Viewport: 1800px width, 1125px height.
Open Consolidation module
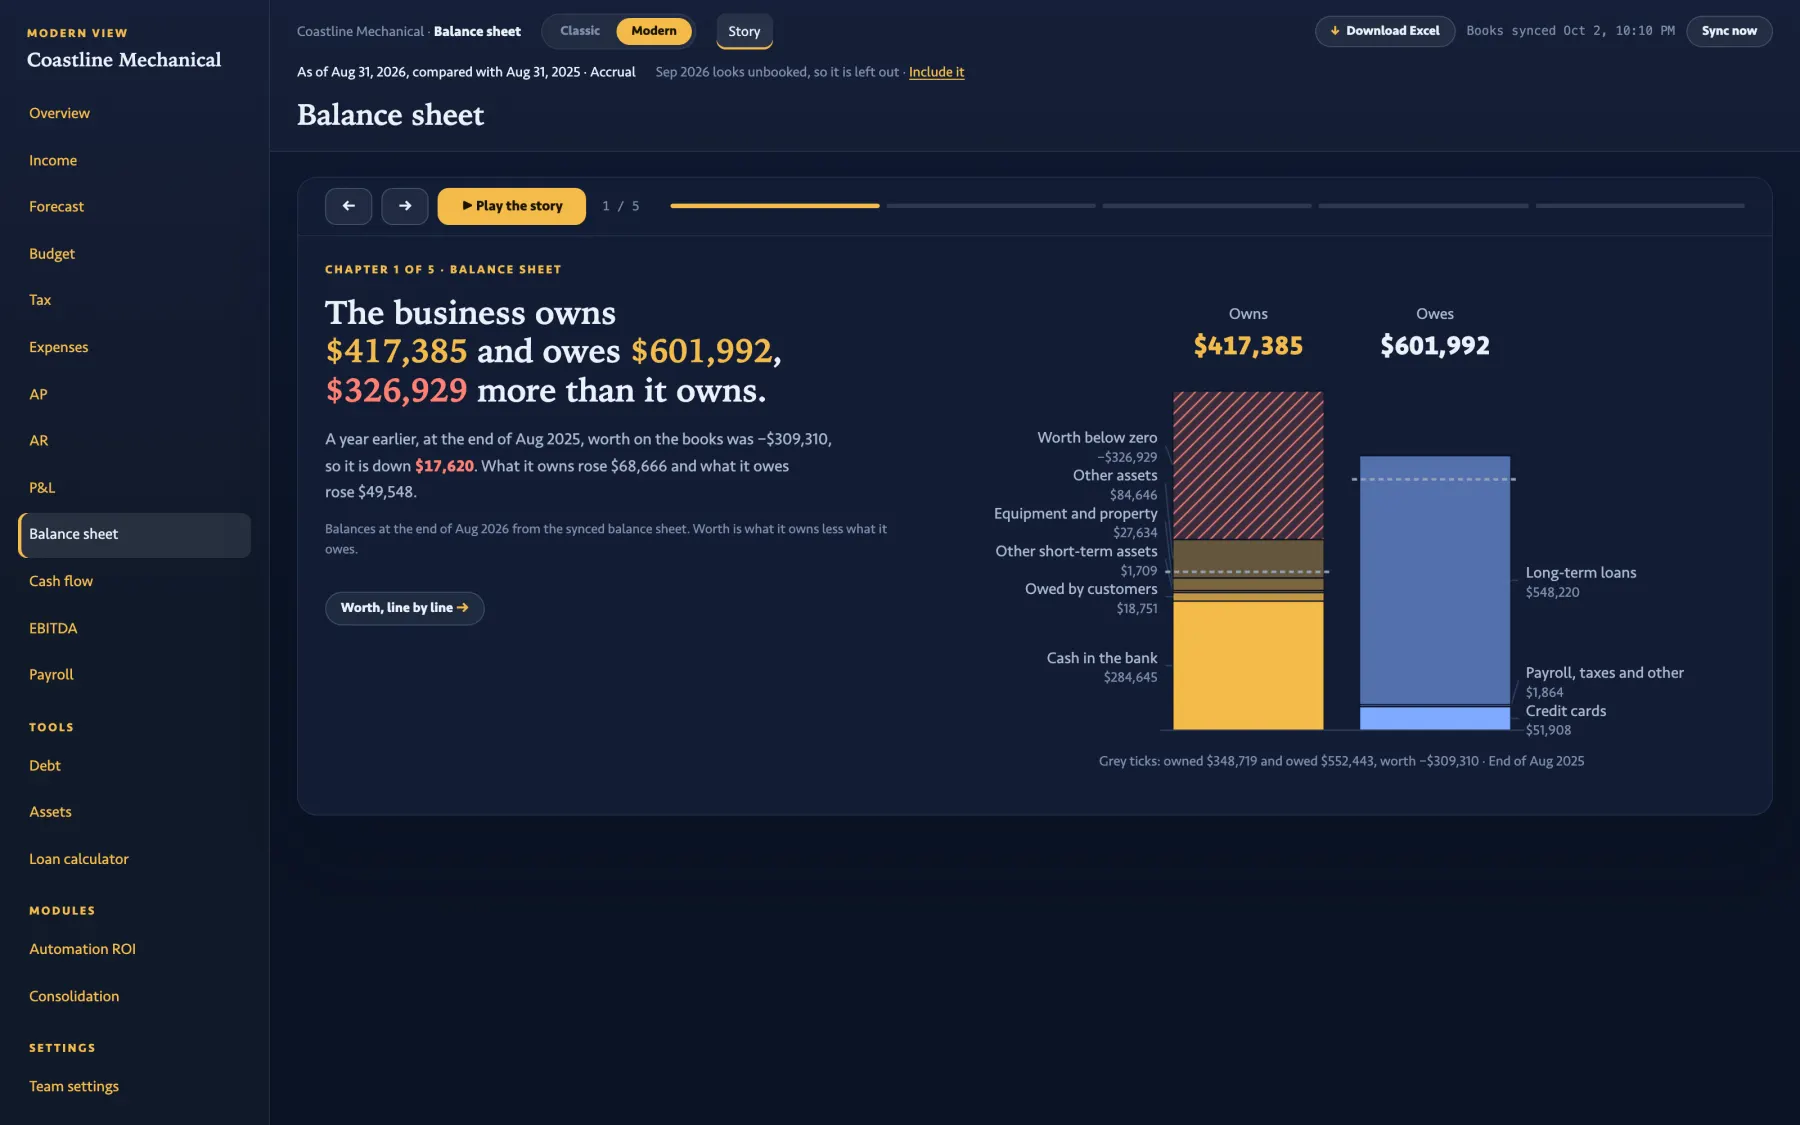tap(134, 996)
